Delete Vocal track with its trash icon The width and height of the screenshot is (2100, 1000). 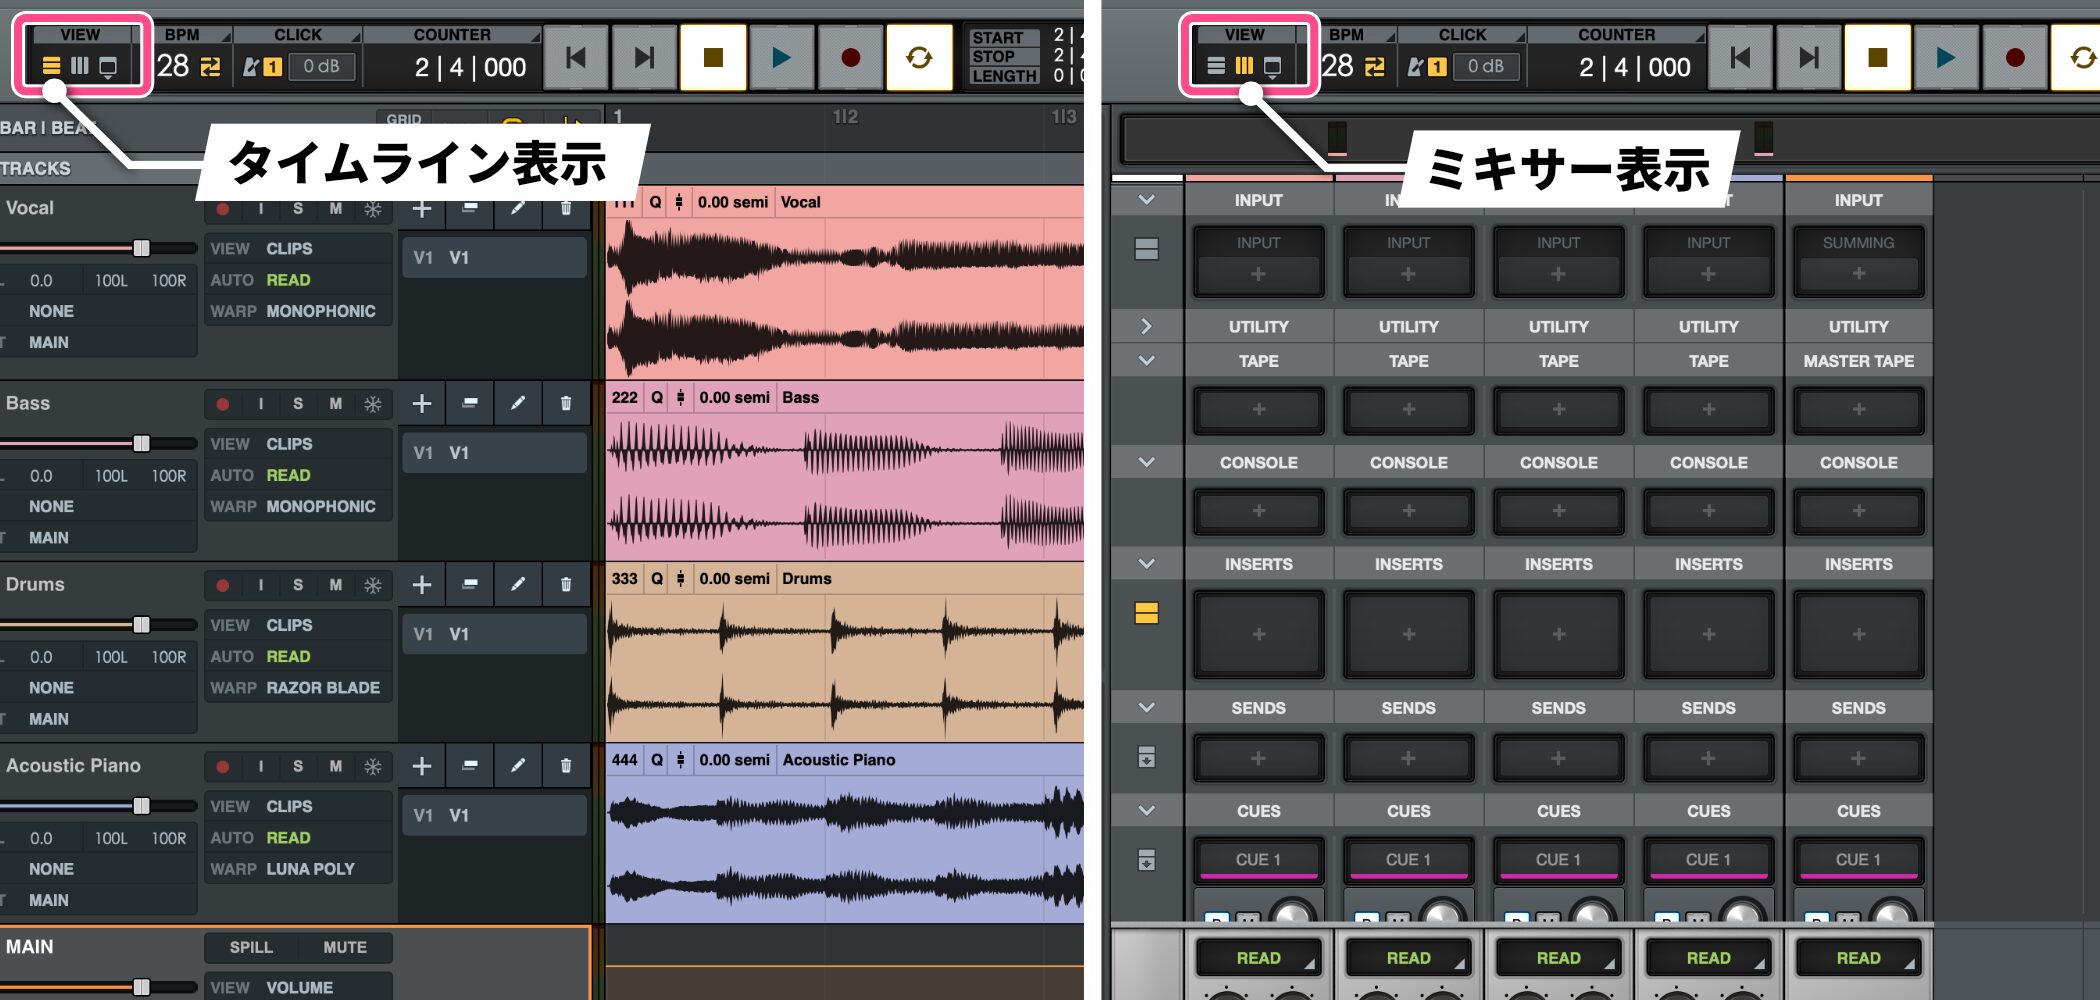click(x=566, y=209)
